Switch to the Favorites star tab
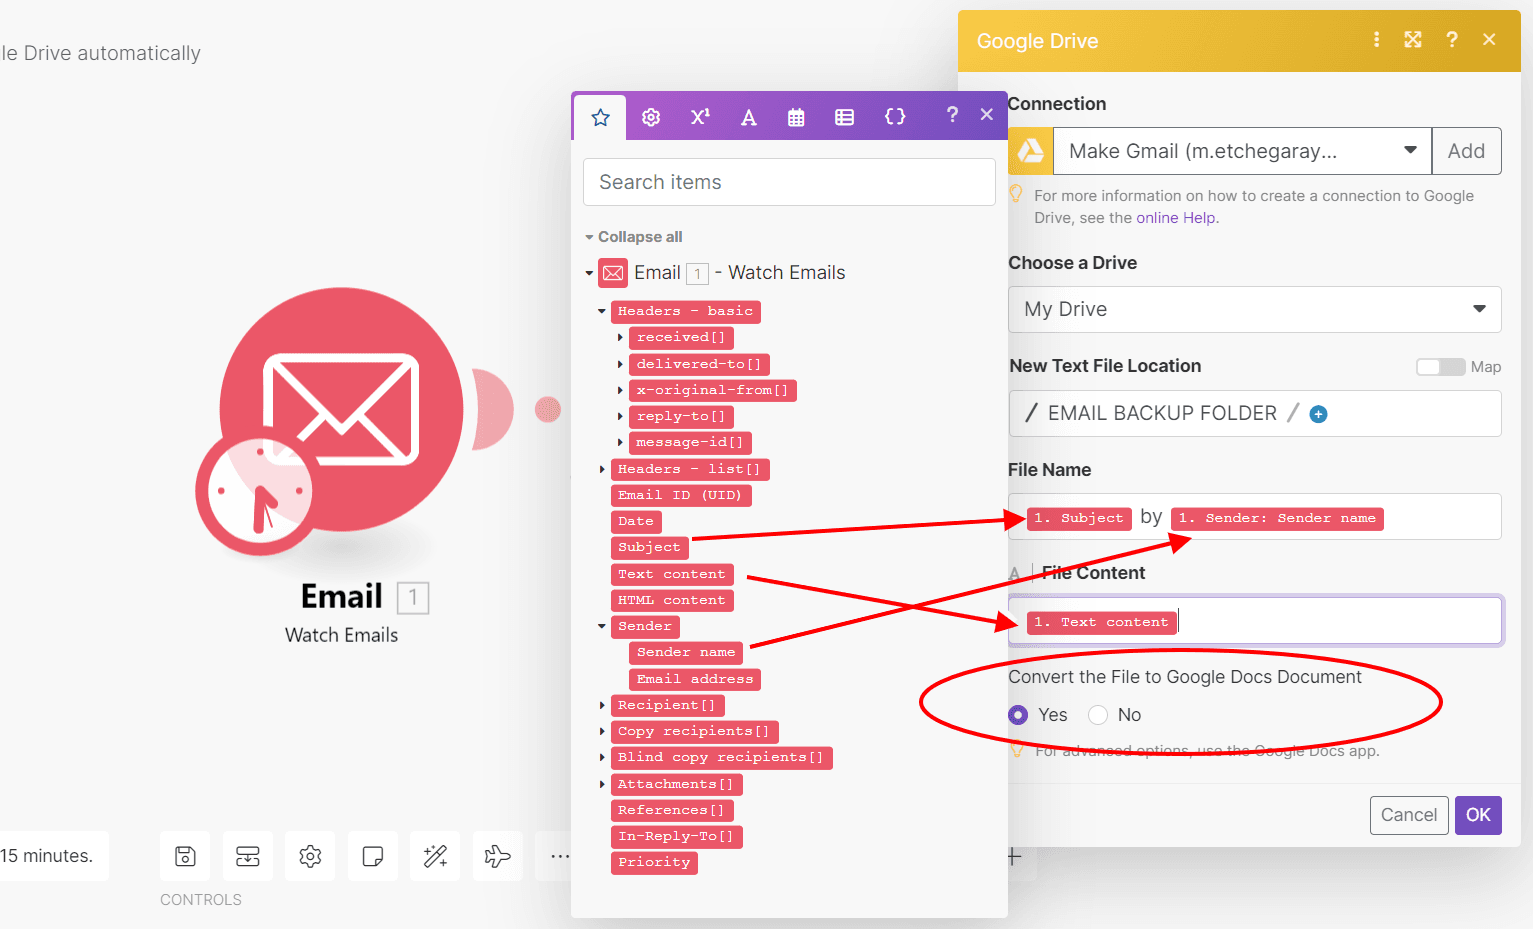The width and height of the screenshot is (1533, 929). (x=599, y=116)
